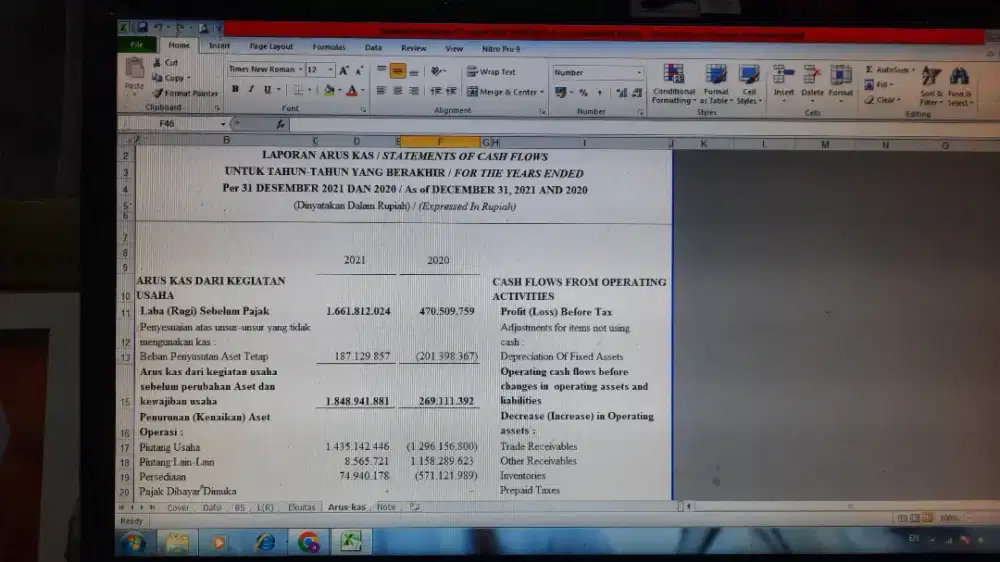1000x562 pixels.
Task: Switch to the Formulas tab
Action: (329, 47)
